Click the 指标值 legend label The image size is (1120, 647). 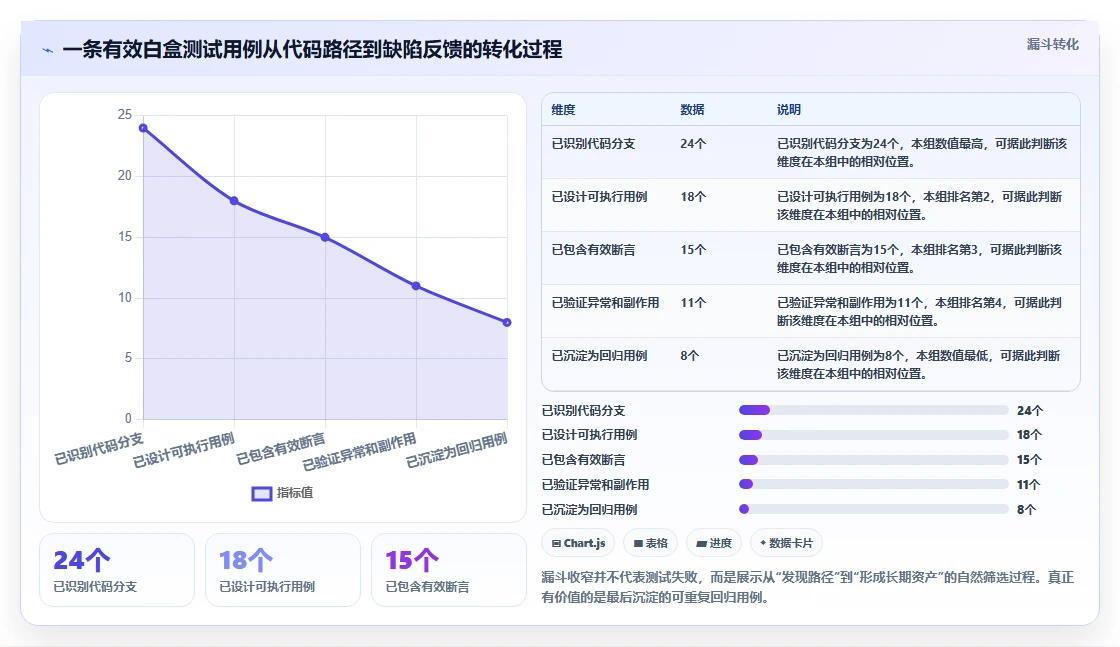click(x=295, y=493)
